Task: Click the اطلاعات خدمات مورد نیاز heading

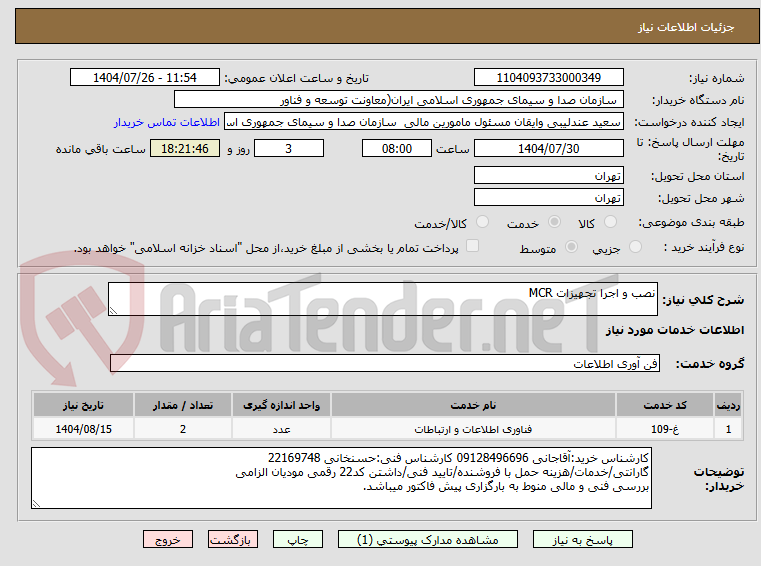Action: point(675,330)
